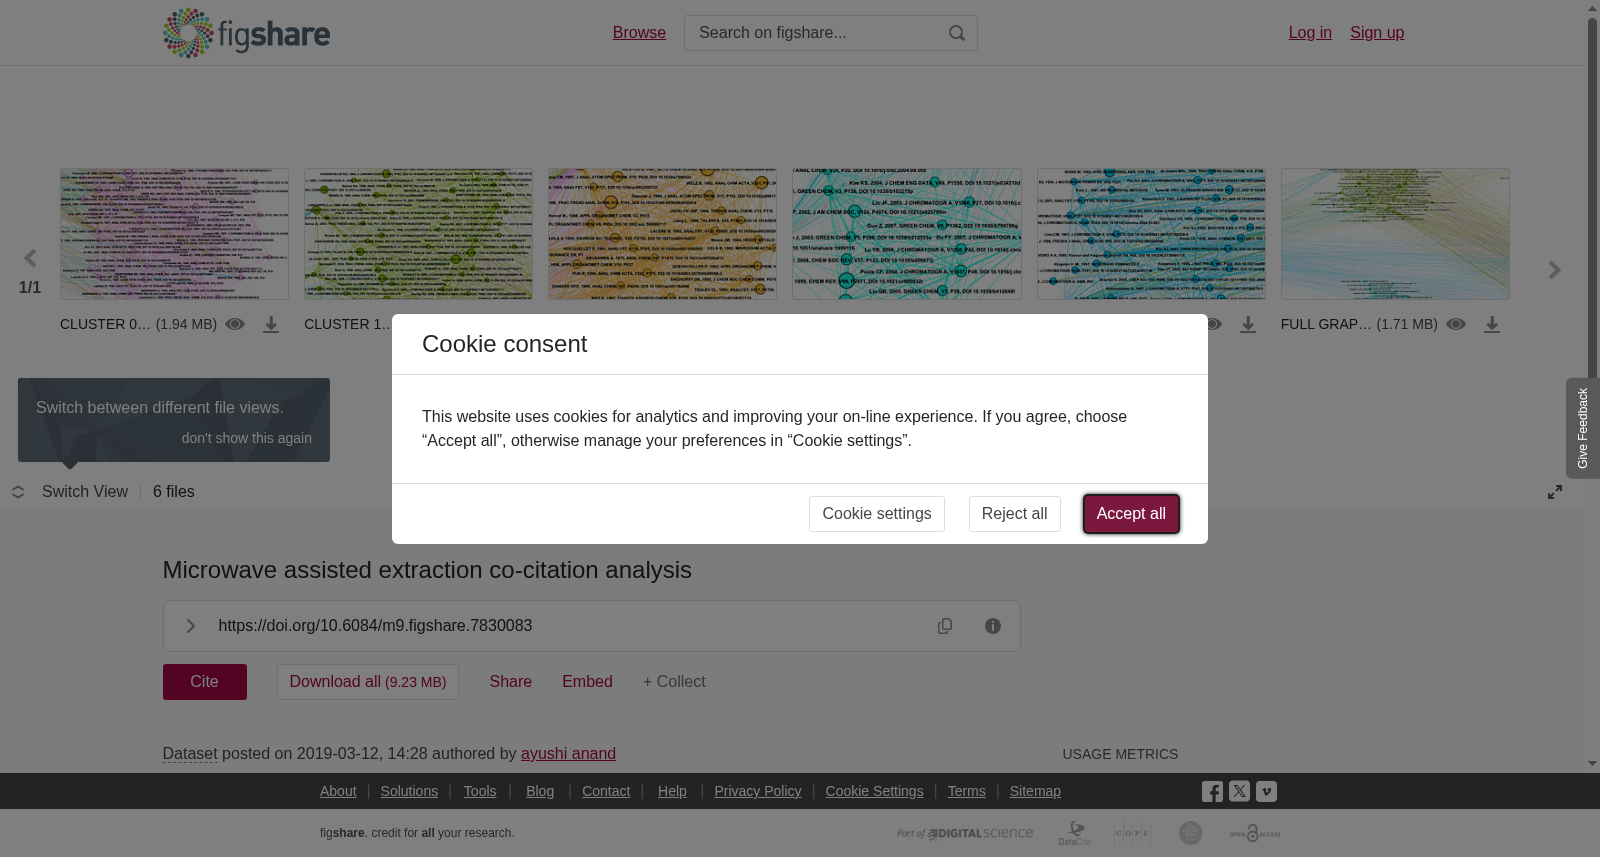
Task: Reject all cookies
Action: click(1015, 514)
